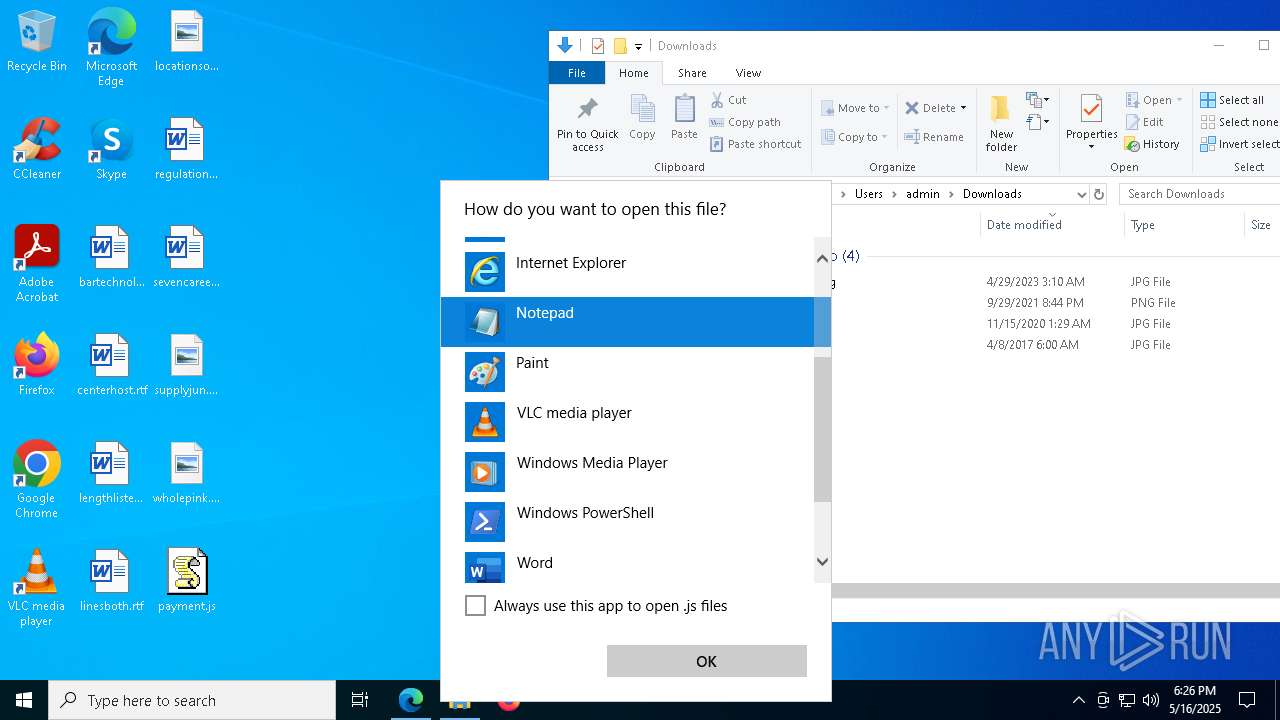Switch to View tab in Explorer
This screenshot has height=720, width=1280.
(748, 73)
